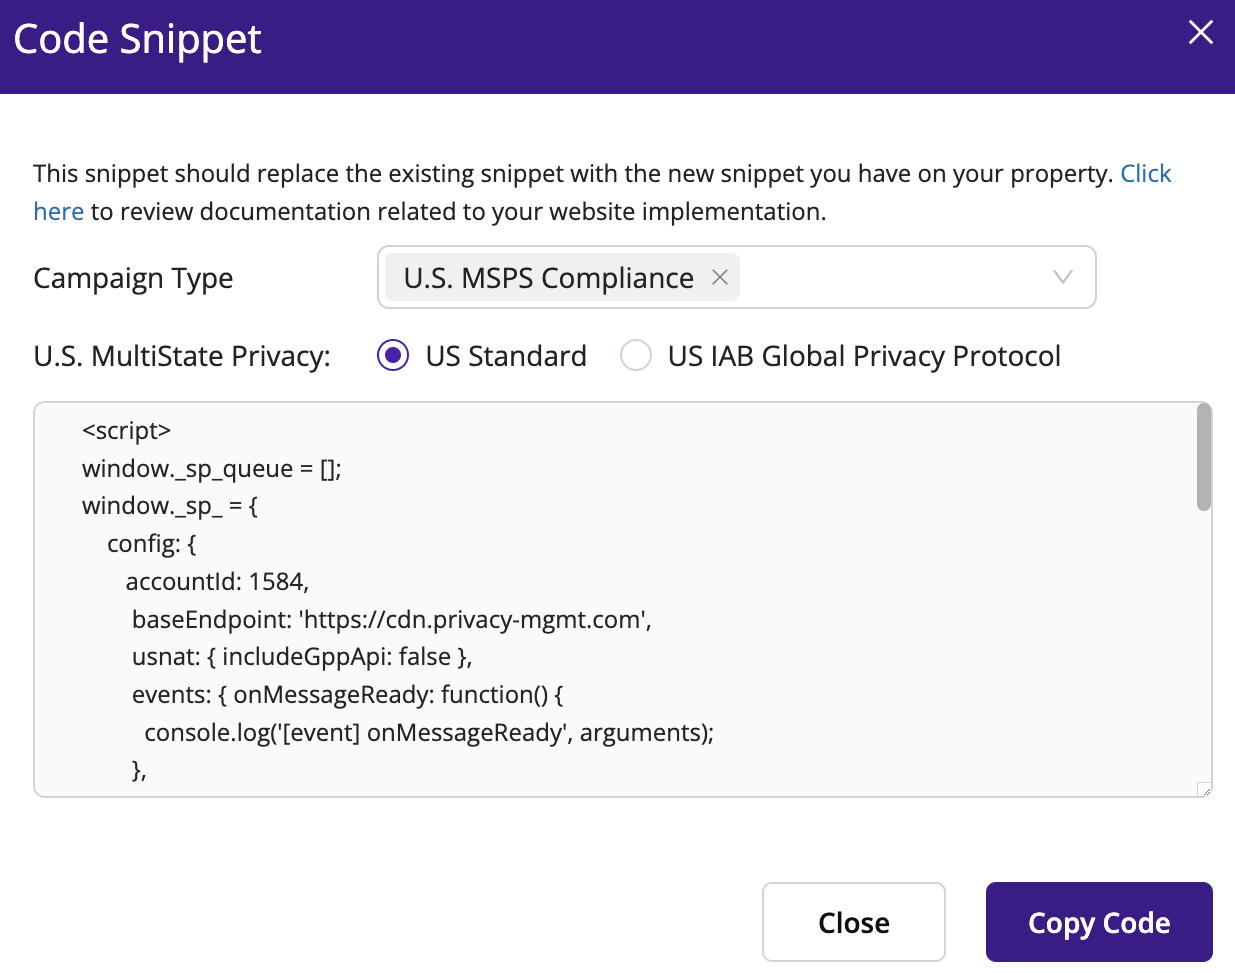This screenshot has width=1235, height=973.
Task: Follow the "here" documentation link
Action: click(x=58, y=211)
